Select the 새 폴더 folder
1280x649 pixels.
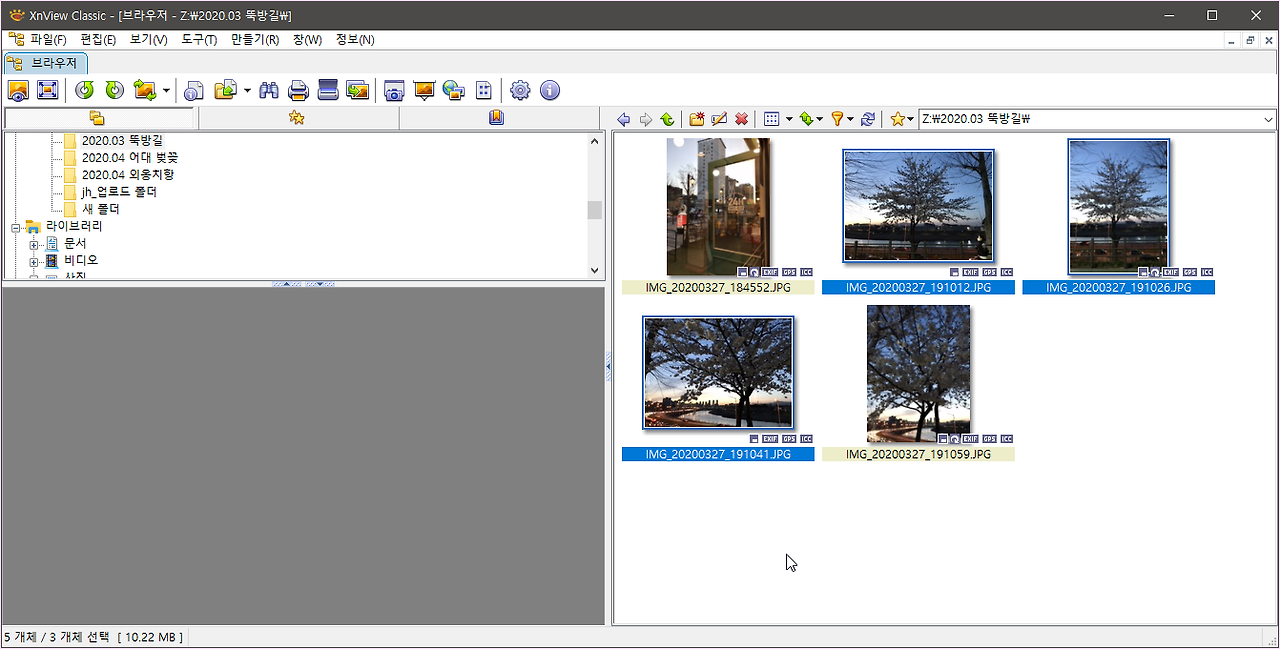pos(101,209)
